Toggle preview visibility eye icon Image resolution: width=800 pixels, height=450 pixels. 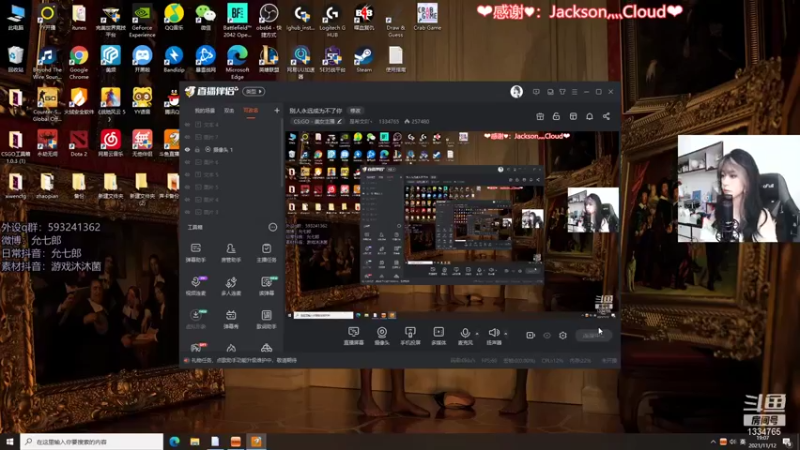[x=547, y=335]
